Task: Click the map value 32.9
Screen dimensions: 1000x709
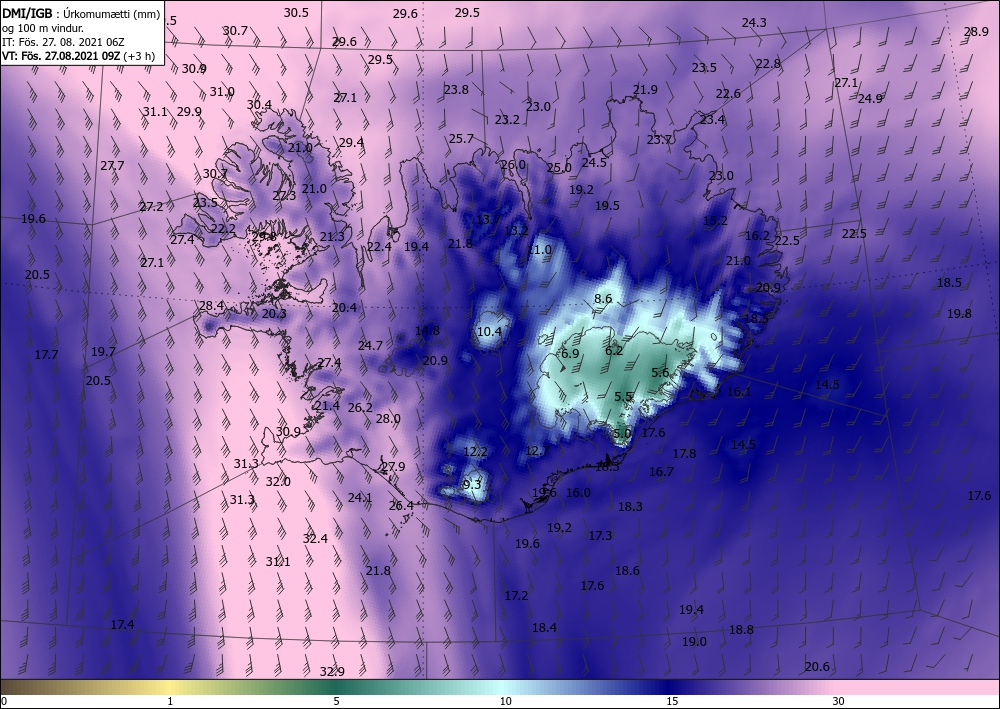Action: (332, 671)
